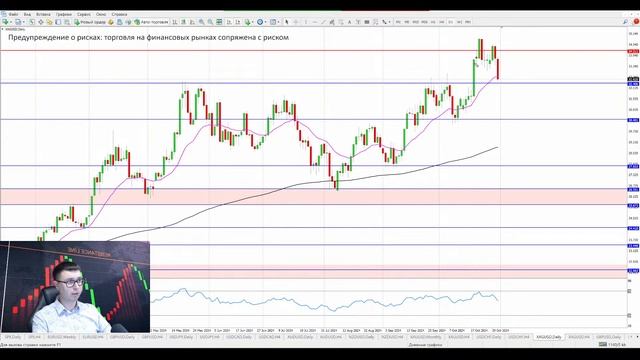Expand the Indicators dropdown arrow
This screenshot has height=360, width=640.
(x=252, y=22)
